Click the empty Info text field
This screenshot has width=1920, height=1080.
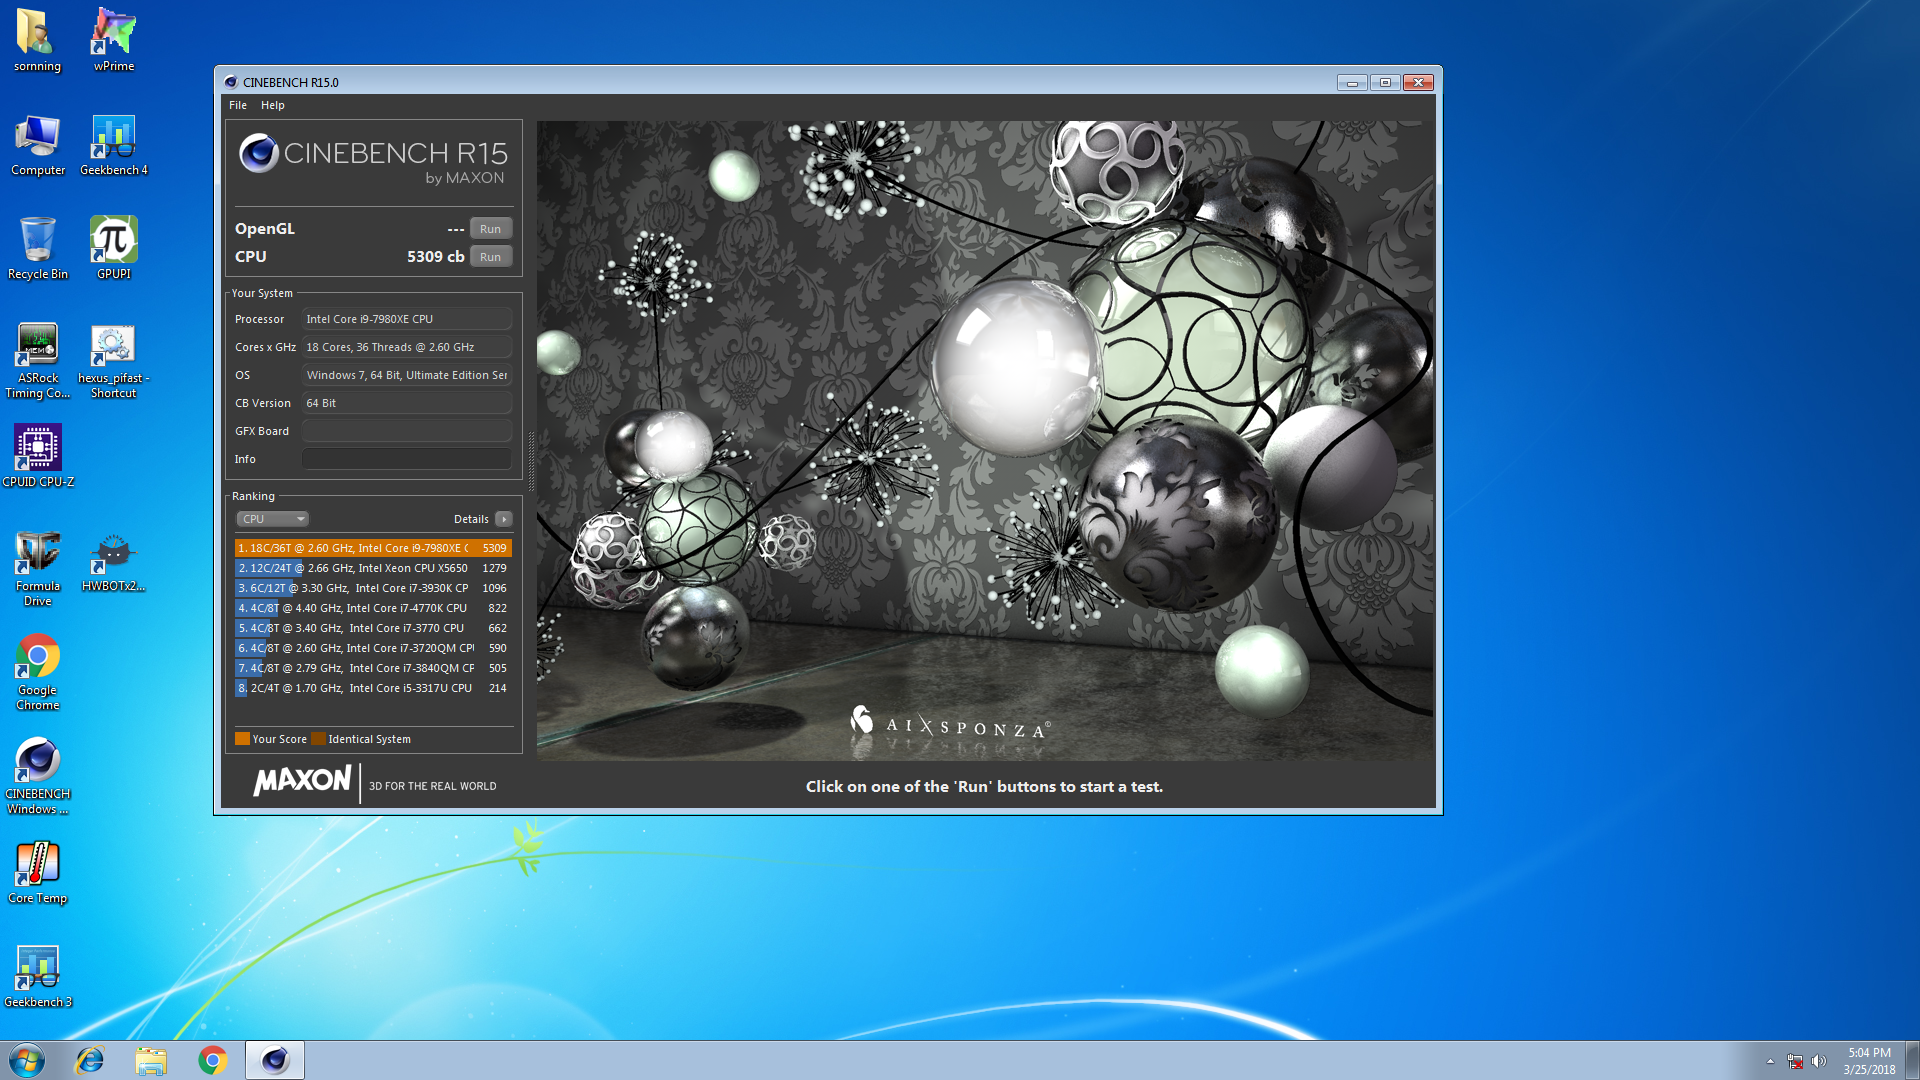pyautogui.click(x=407, y=459)
